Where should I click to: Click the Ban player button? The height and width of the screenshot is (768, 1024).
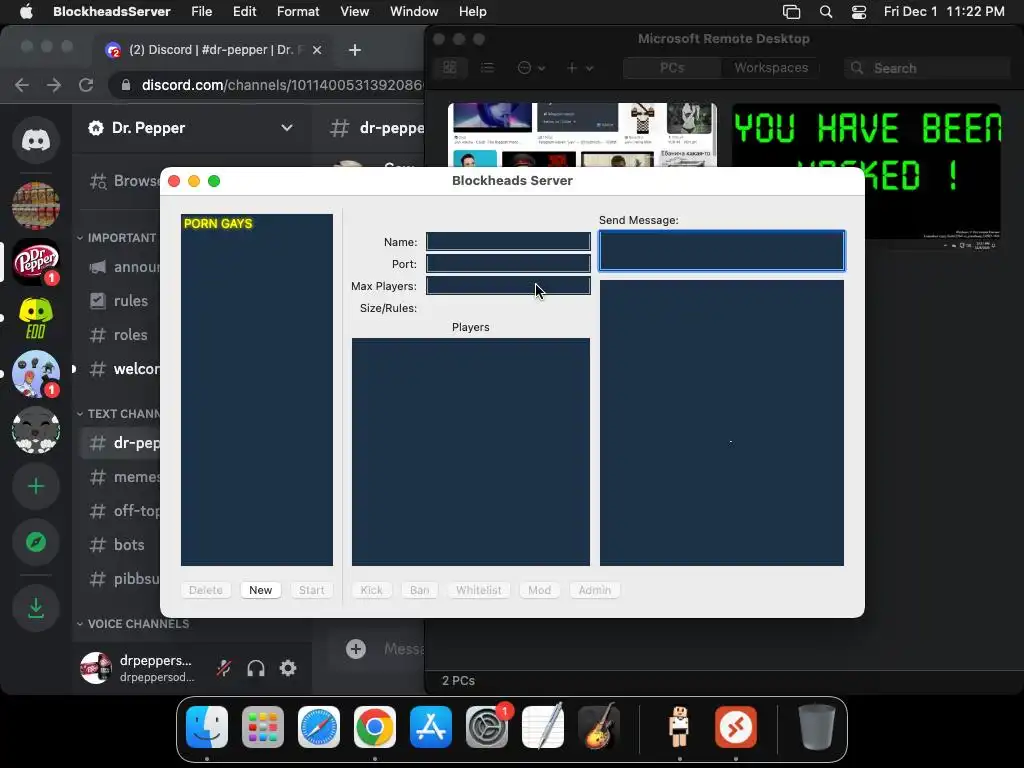point(419,590)
